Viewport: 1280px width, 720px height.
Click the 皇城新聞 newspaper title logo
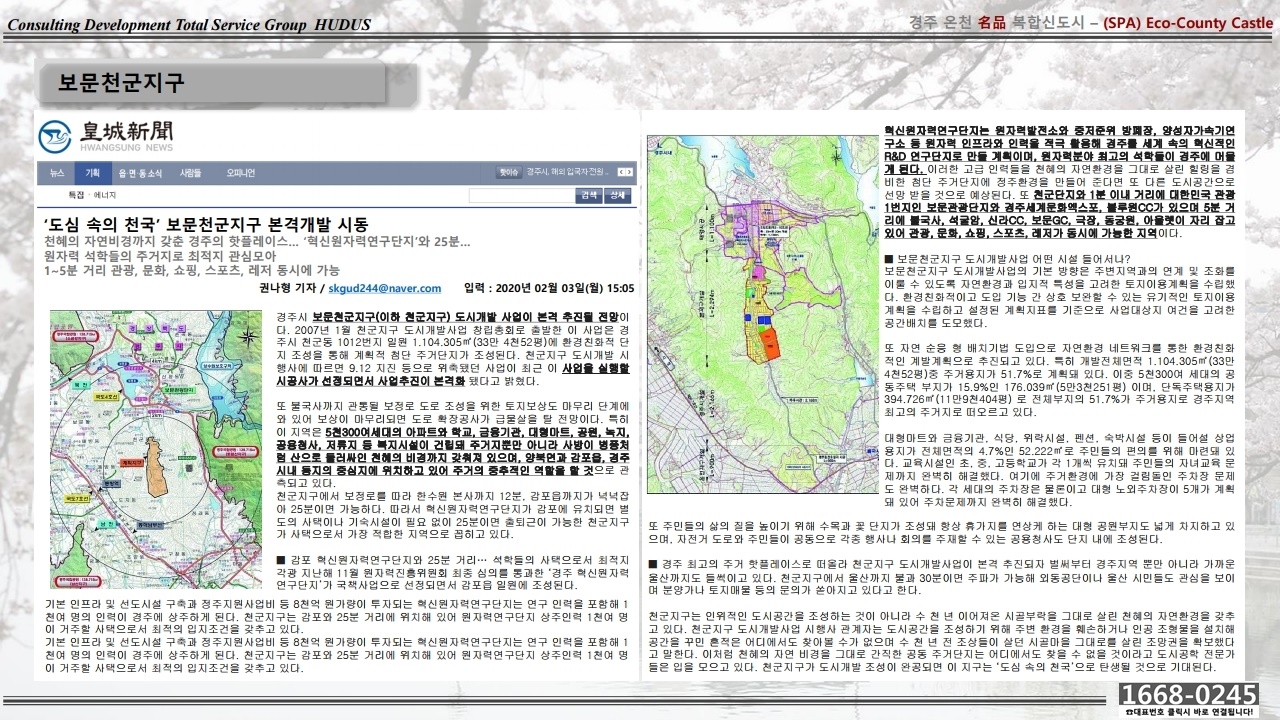[127, 131]
